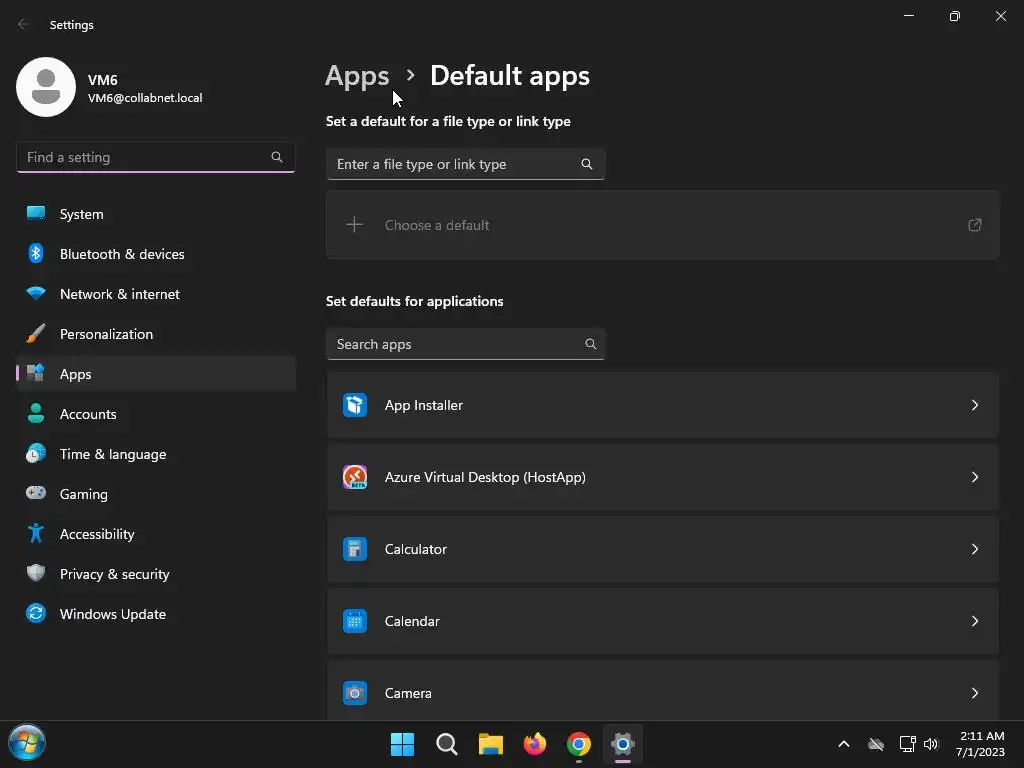Click the Search apps input field
The image size is (1024, 768).
click(455, 344)
